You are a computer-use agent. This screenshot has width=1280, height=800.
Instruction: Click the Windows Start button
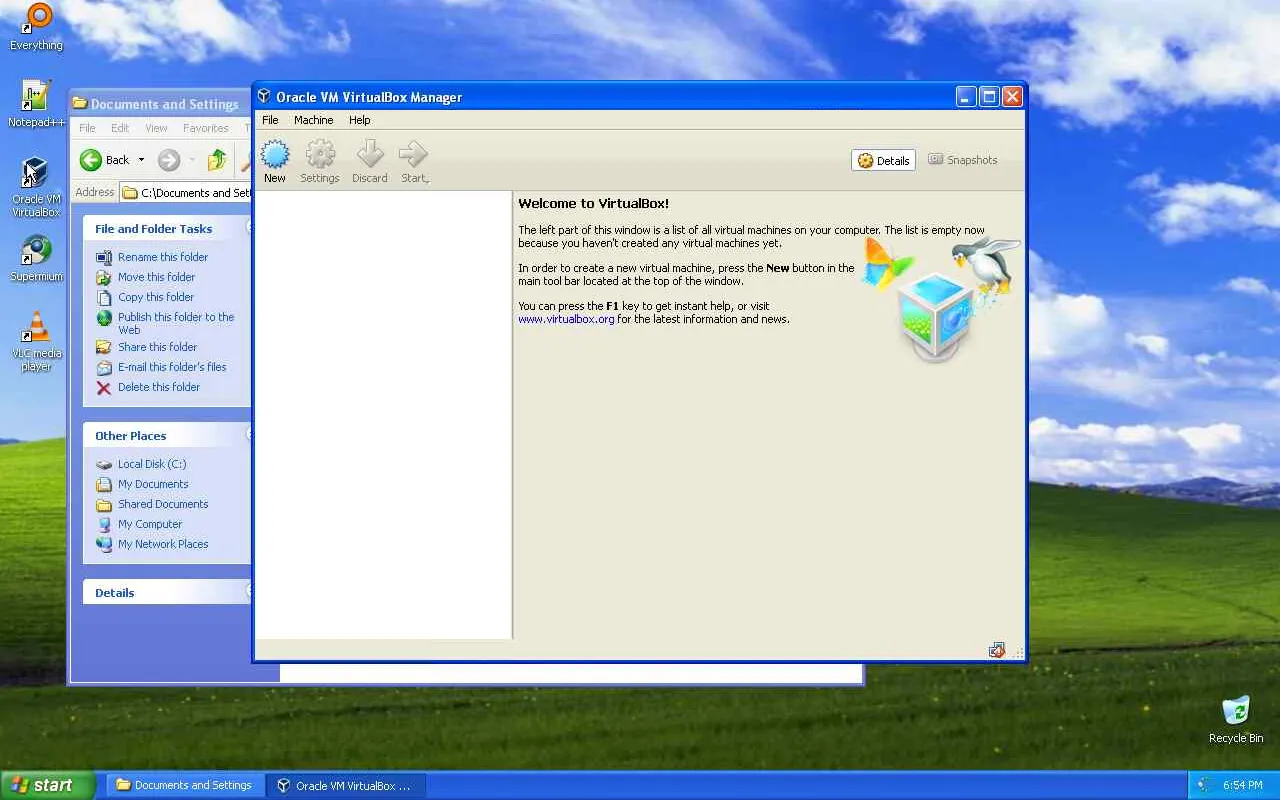click(x=48, y=785)
